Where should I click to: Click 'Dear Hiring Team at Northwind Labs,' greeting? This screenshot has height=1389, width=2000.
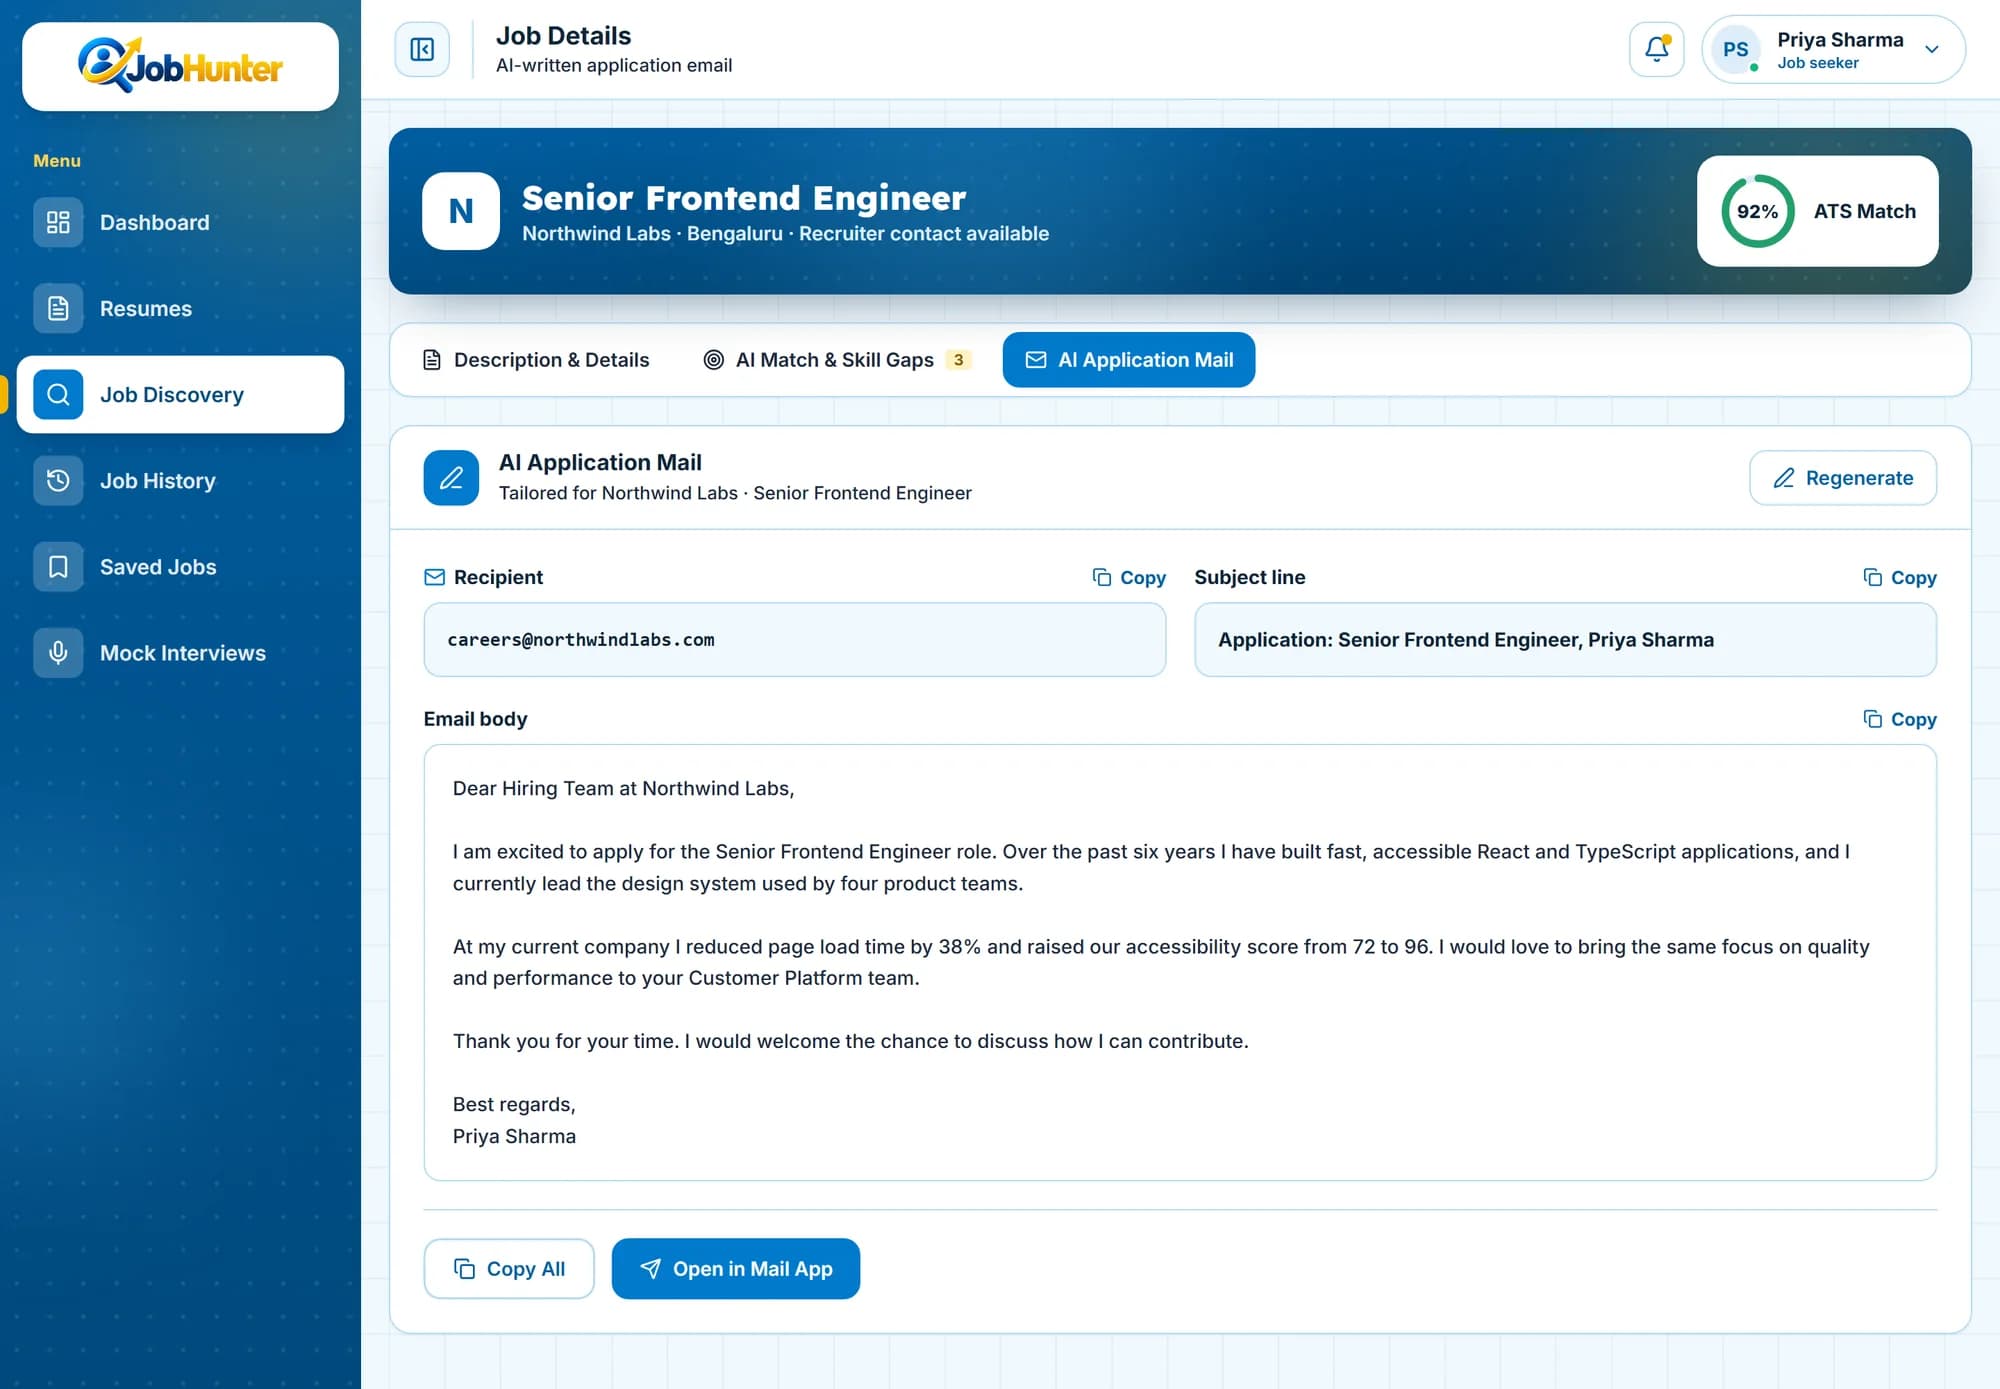[623, 788]
